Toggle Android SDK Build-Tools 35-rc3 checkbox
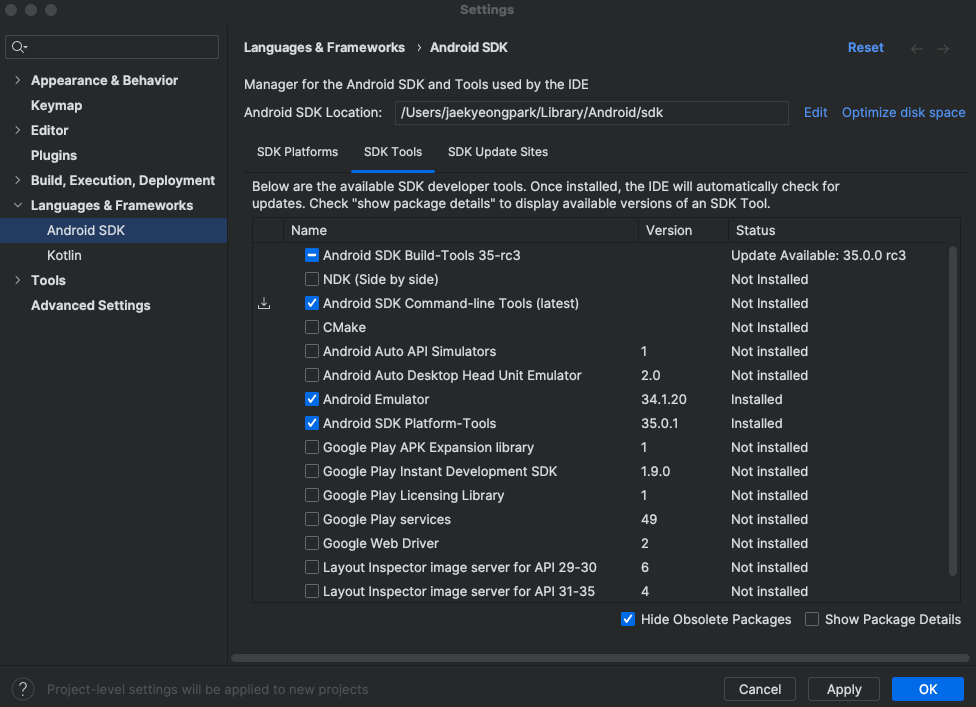Screen dimensions: 976x707 click(x=312, y=255)
